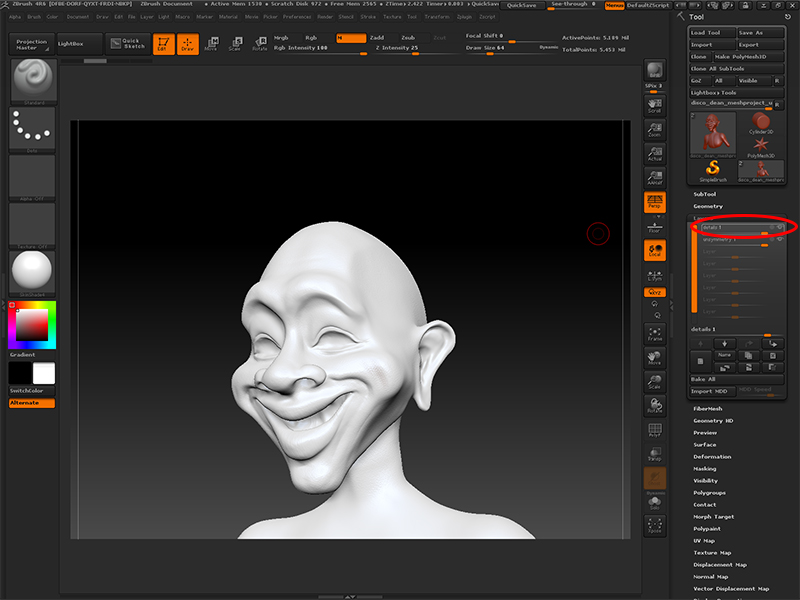Open the Brush menu
This screenshot has height=600, width=800.
point(34,17)
